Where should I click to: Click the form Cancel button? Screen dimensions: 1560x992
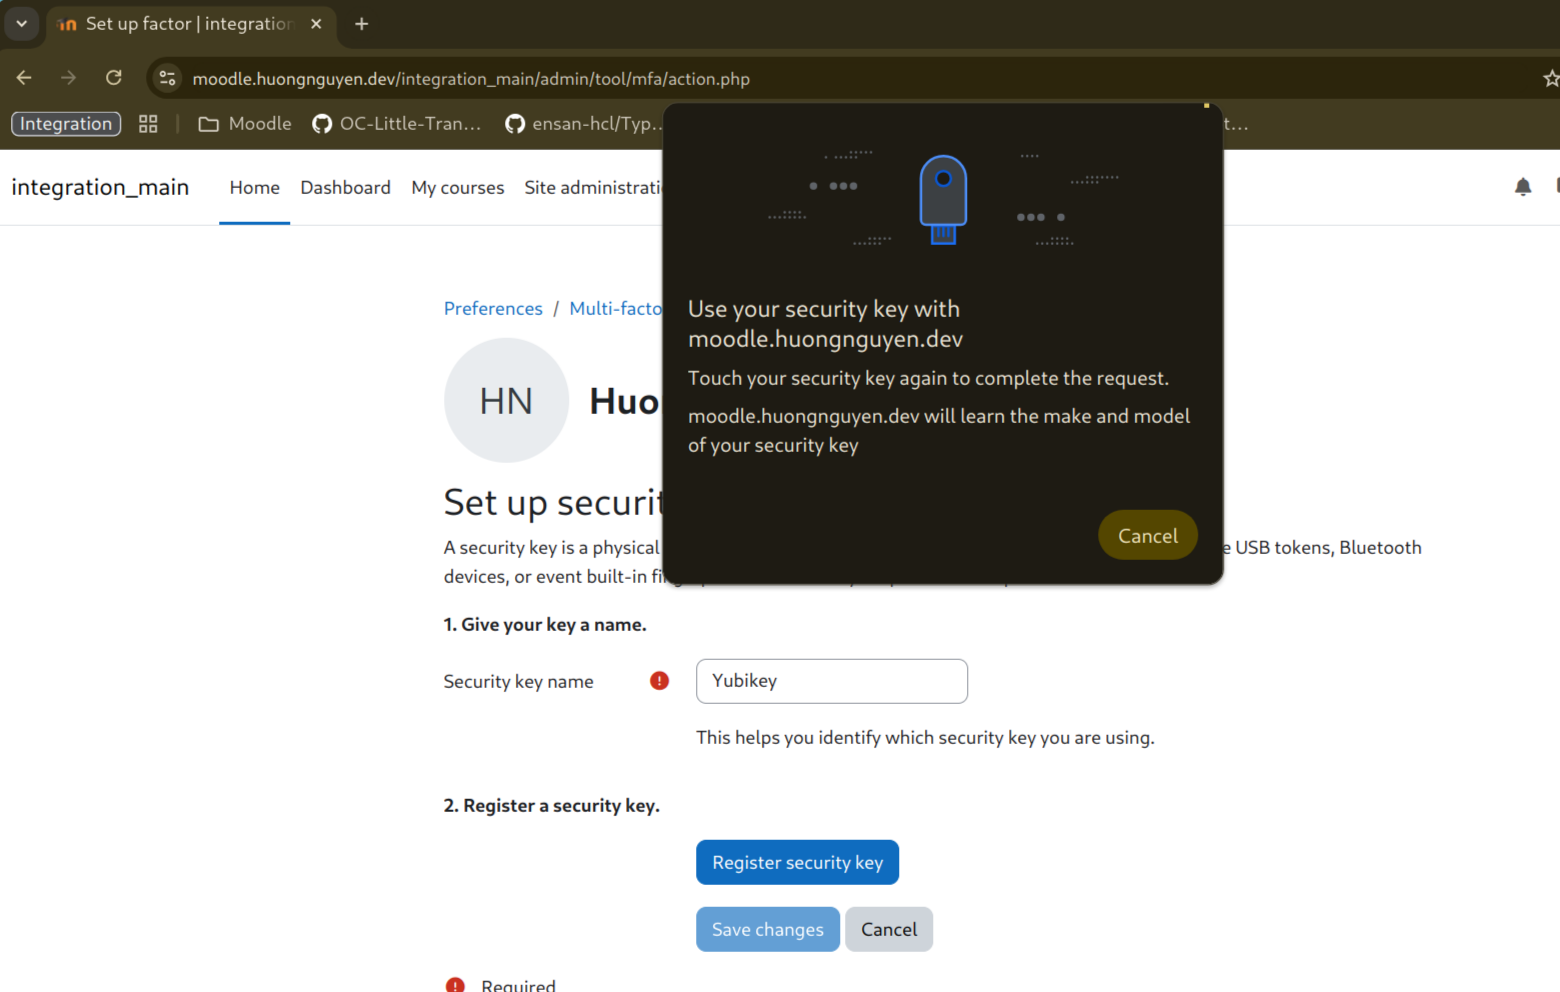click(888, 930)
